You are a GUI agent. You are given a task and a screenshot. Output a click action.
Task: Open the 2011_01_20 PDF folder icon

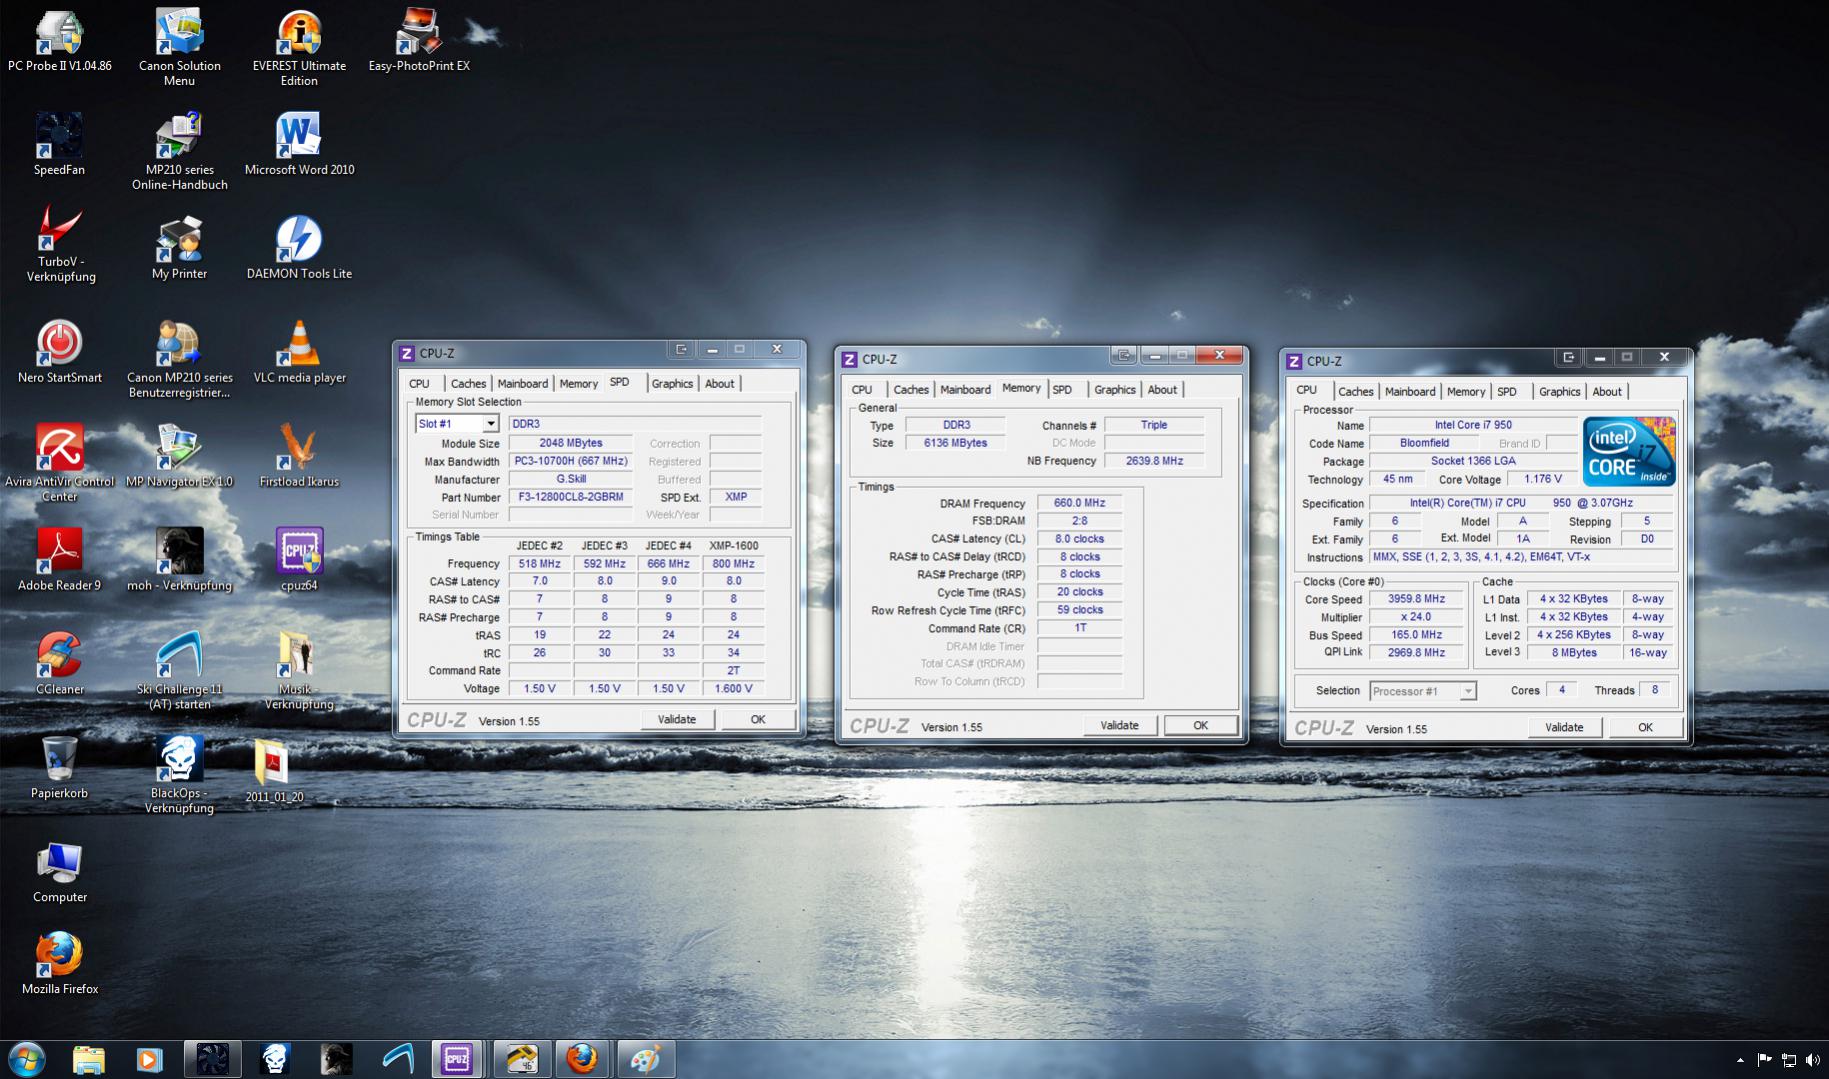click(x=274, y=772)
